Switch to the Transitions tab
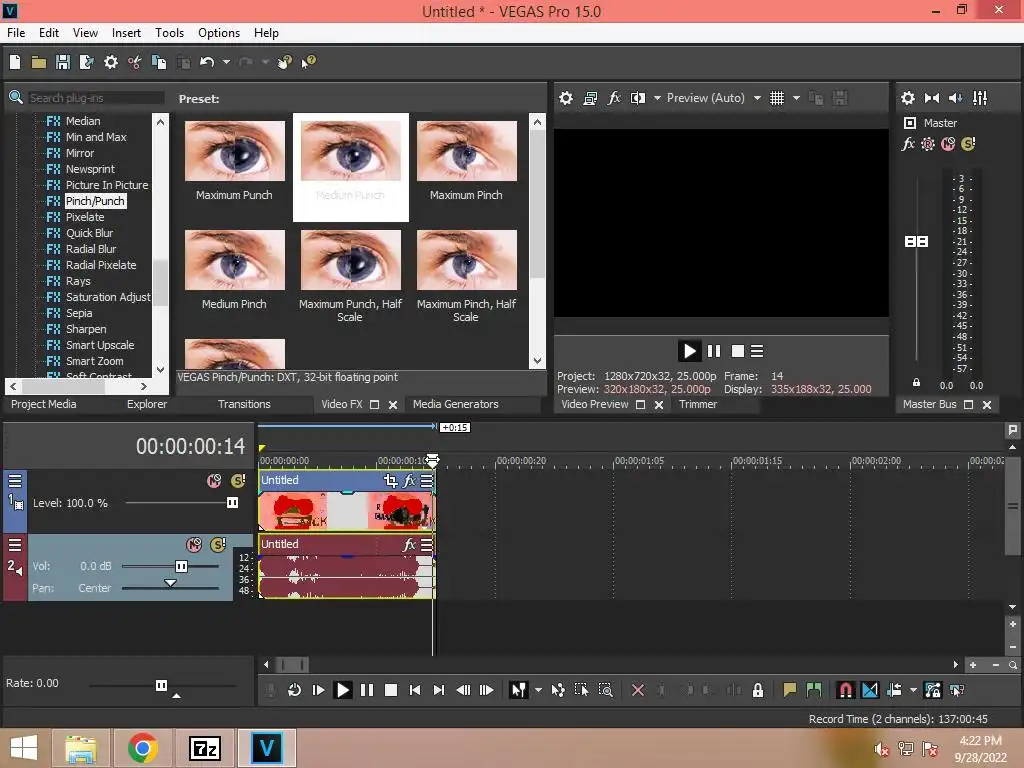 244,404
